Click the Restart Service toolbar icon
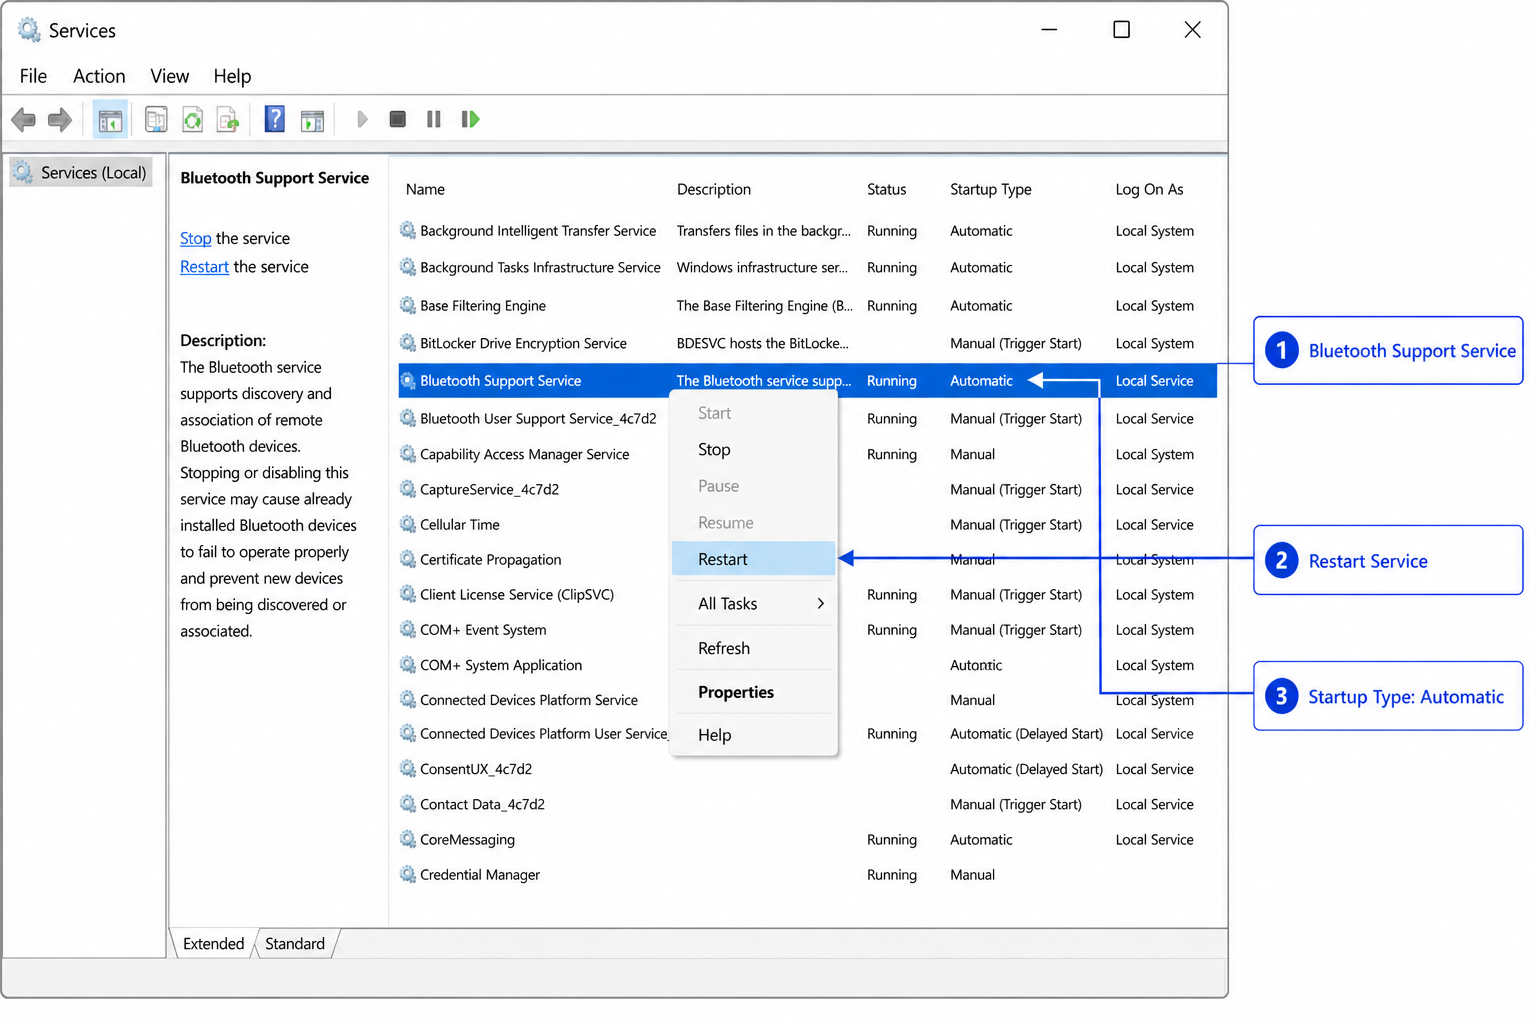This screenshot has height=1024, width=1536. [470, 119]
